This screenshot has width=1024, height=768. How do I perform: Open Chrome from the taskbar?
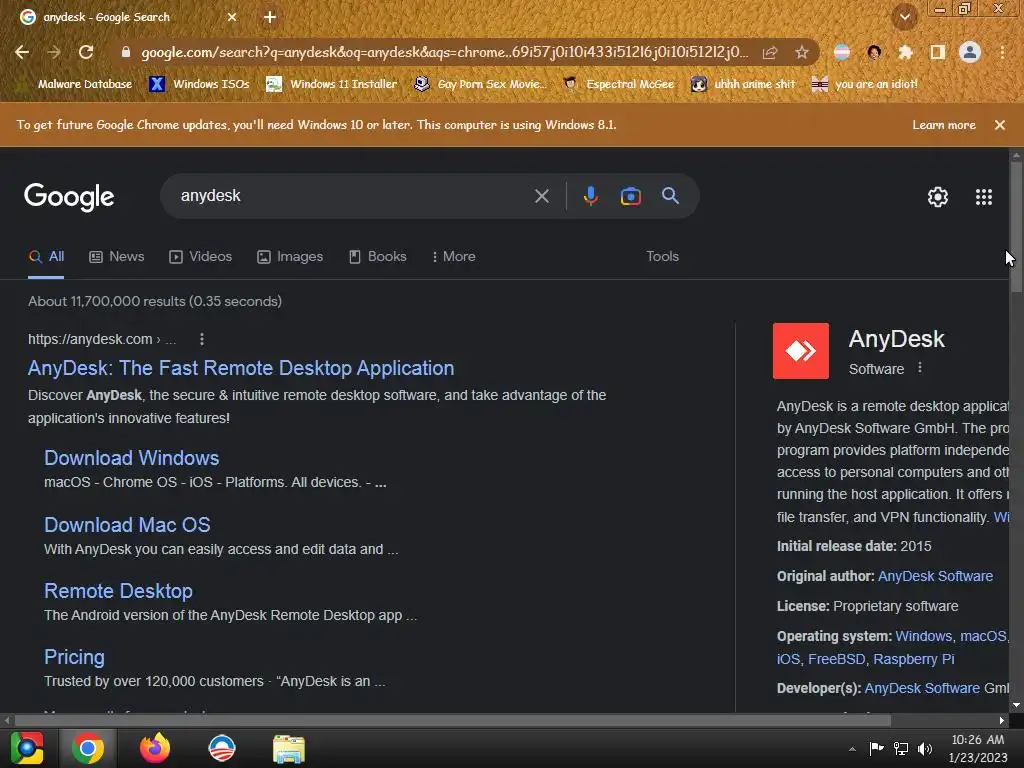88,748
